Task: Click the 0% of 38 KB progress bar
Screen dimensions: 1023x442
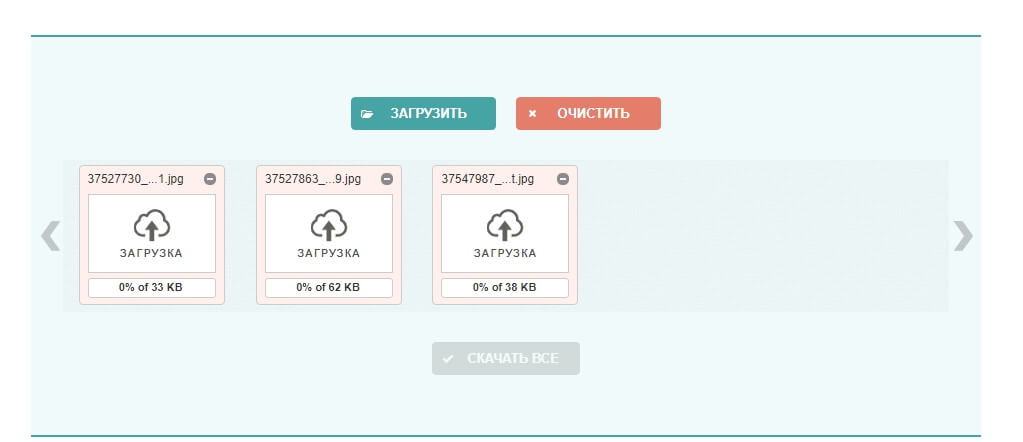Action: point(505,288)
